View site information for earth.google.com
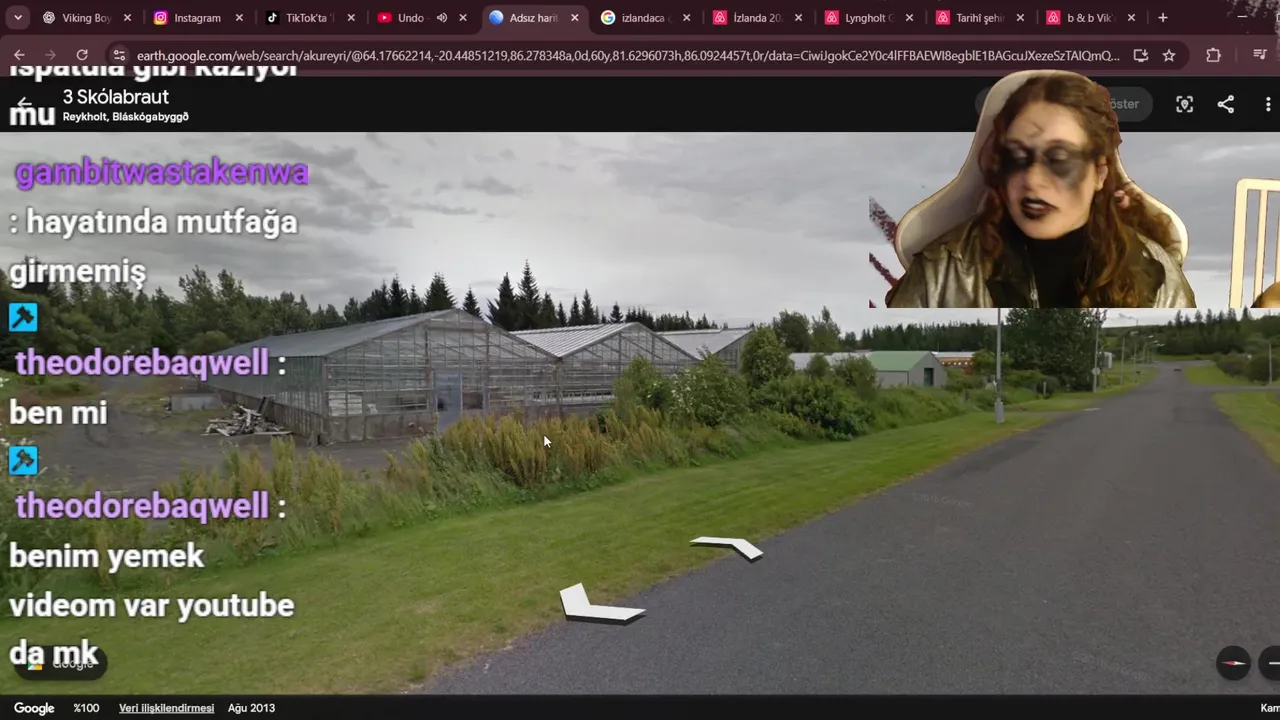Image resolution: width=1280 pixels, height=720 pixels. click(119, 55)
